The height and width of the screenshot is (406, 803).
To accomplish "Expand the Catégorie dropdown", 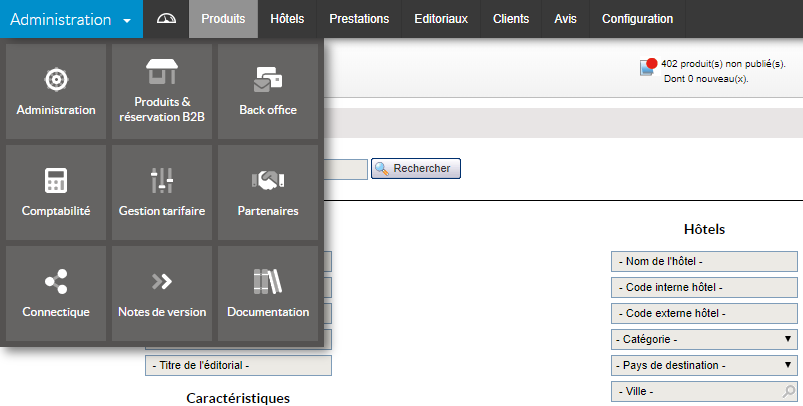I will pos(705,339).
